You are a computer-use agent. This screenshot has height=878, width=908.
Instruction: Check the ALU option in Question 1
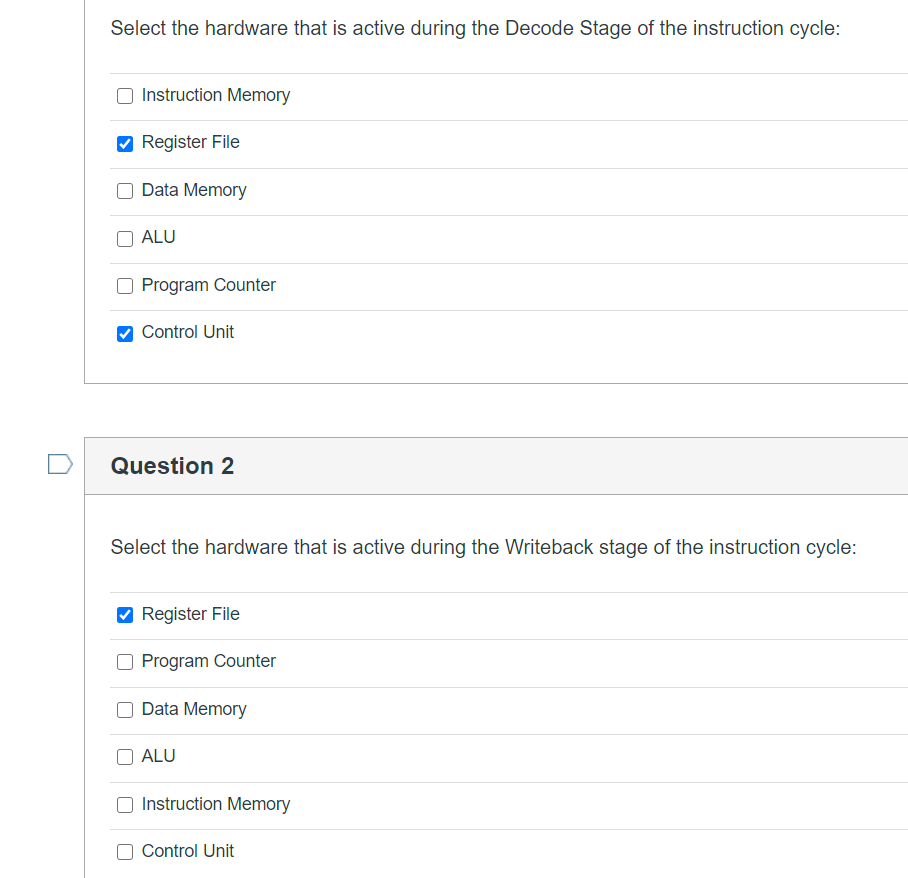click(124, 238)
